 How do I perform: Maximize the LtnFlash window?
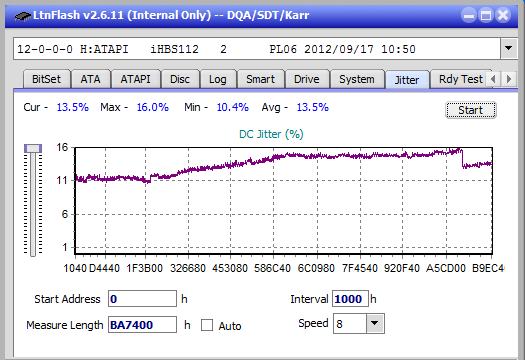click(x=486, y=15)
